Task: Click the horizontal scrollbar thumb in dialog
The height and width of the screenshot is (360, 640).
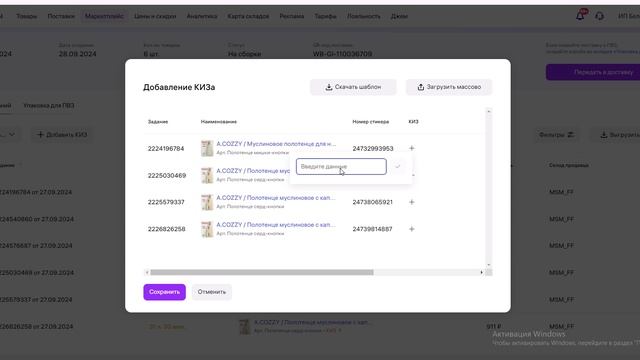Action: coord(262,272)
